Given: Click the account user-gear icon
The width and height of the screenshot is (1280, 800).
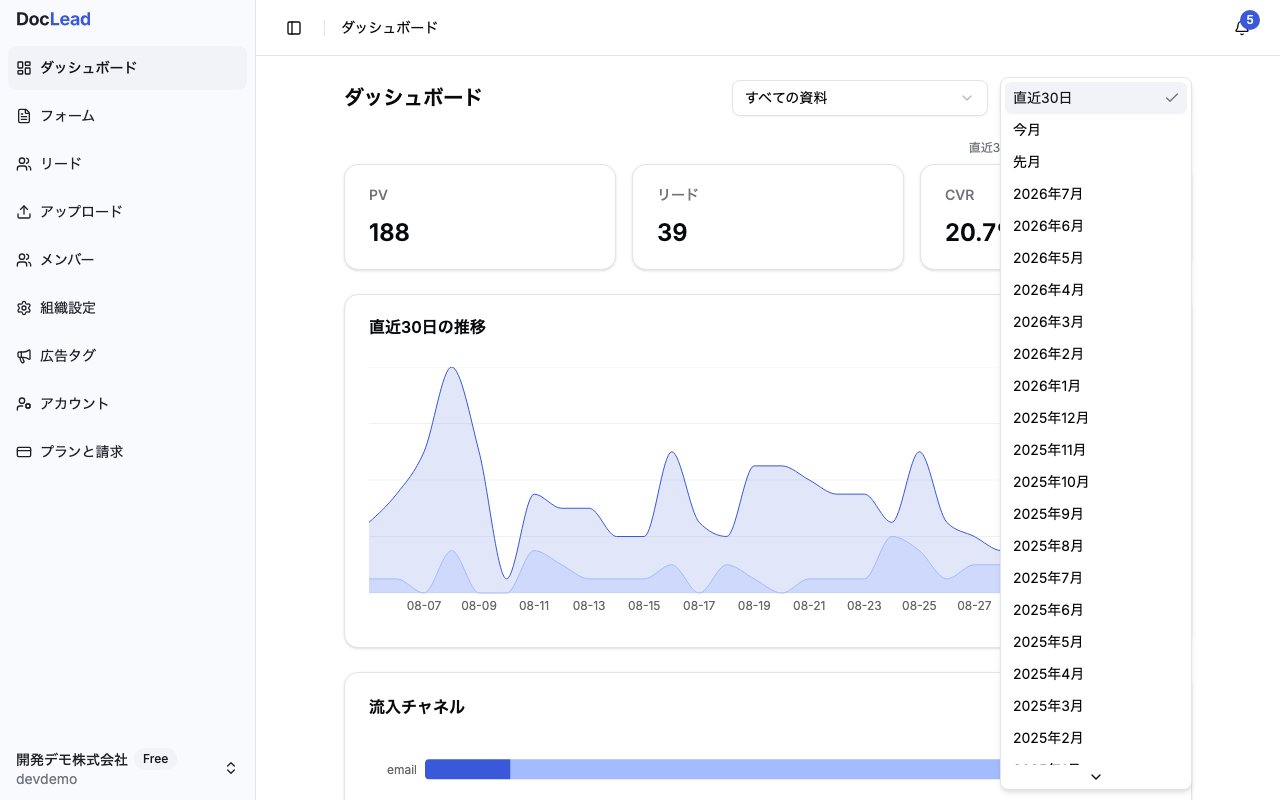Looking at the screenshot, I should pyautogui.click(x=24, y=404).
